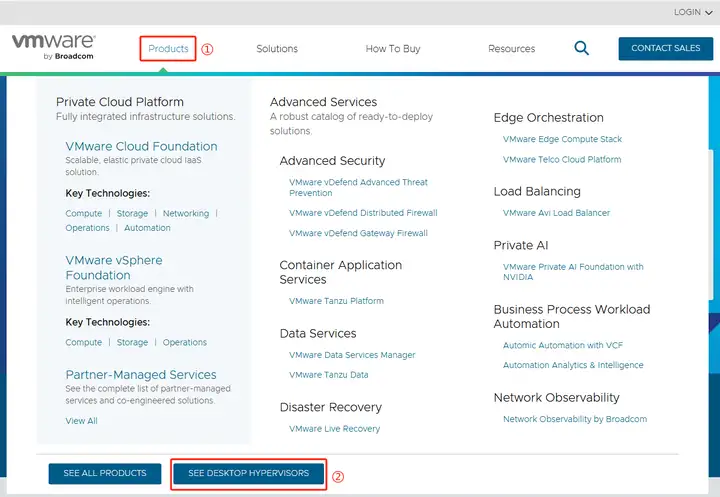Click Container Application Services heading

click(341, 272)
